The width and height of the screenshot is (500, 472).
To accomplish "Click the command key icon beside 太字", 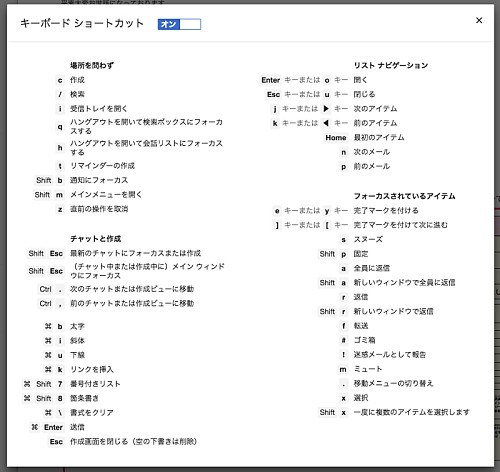I will tap(48, 326).
